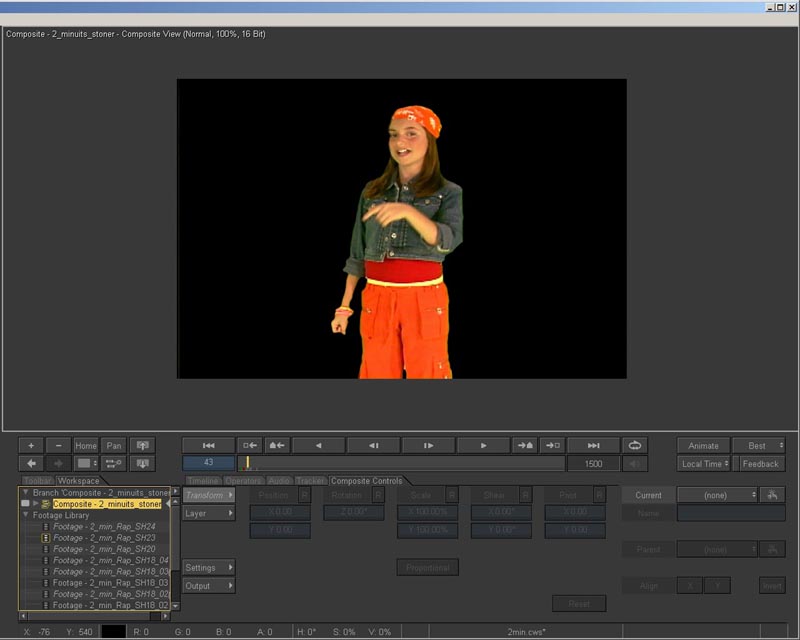The image size is (800, 640).
Task: Switch to the Toolbar tab
Action: [37, 481]
